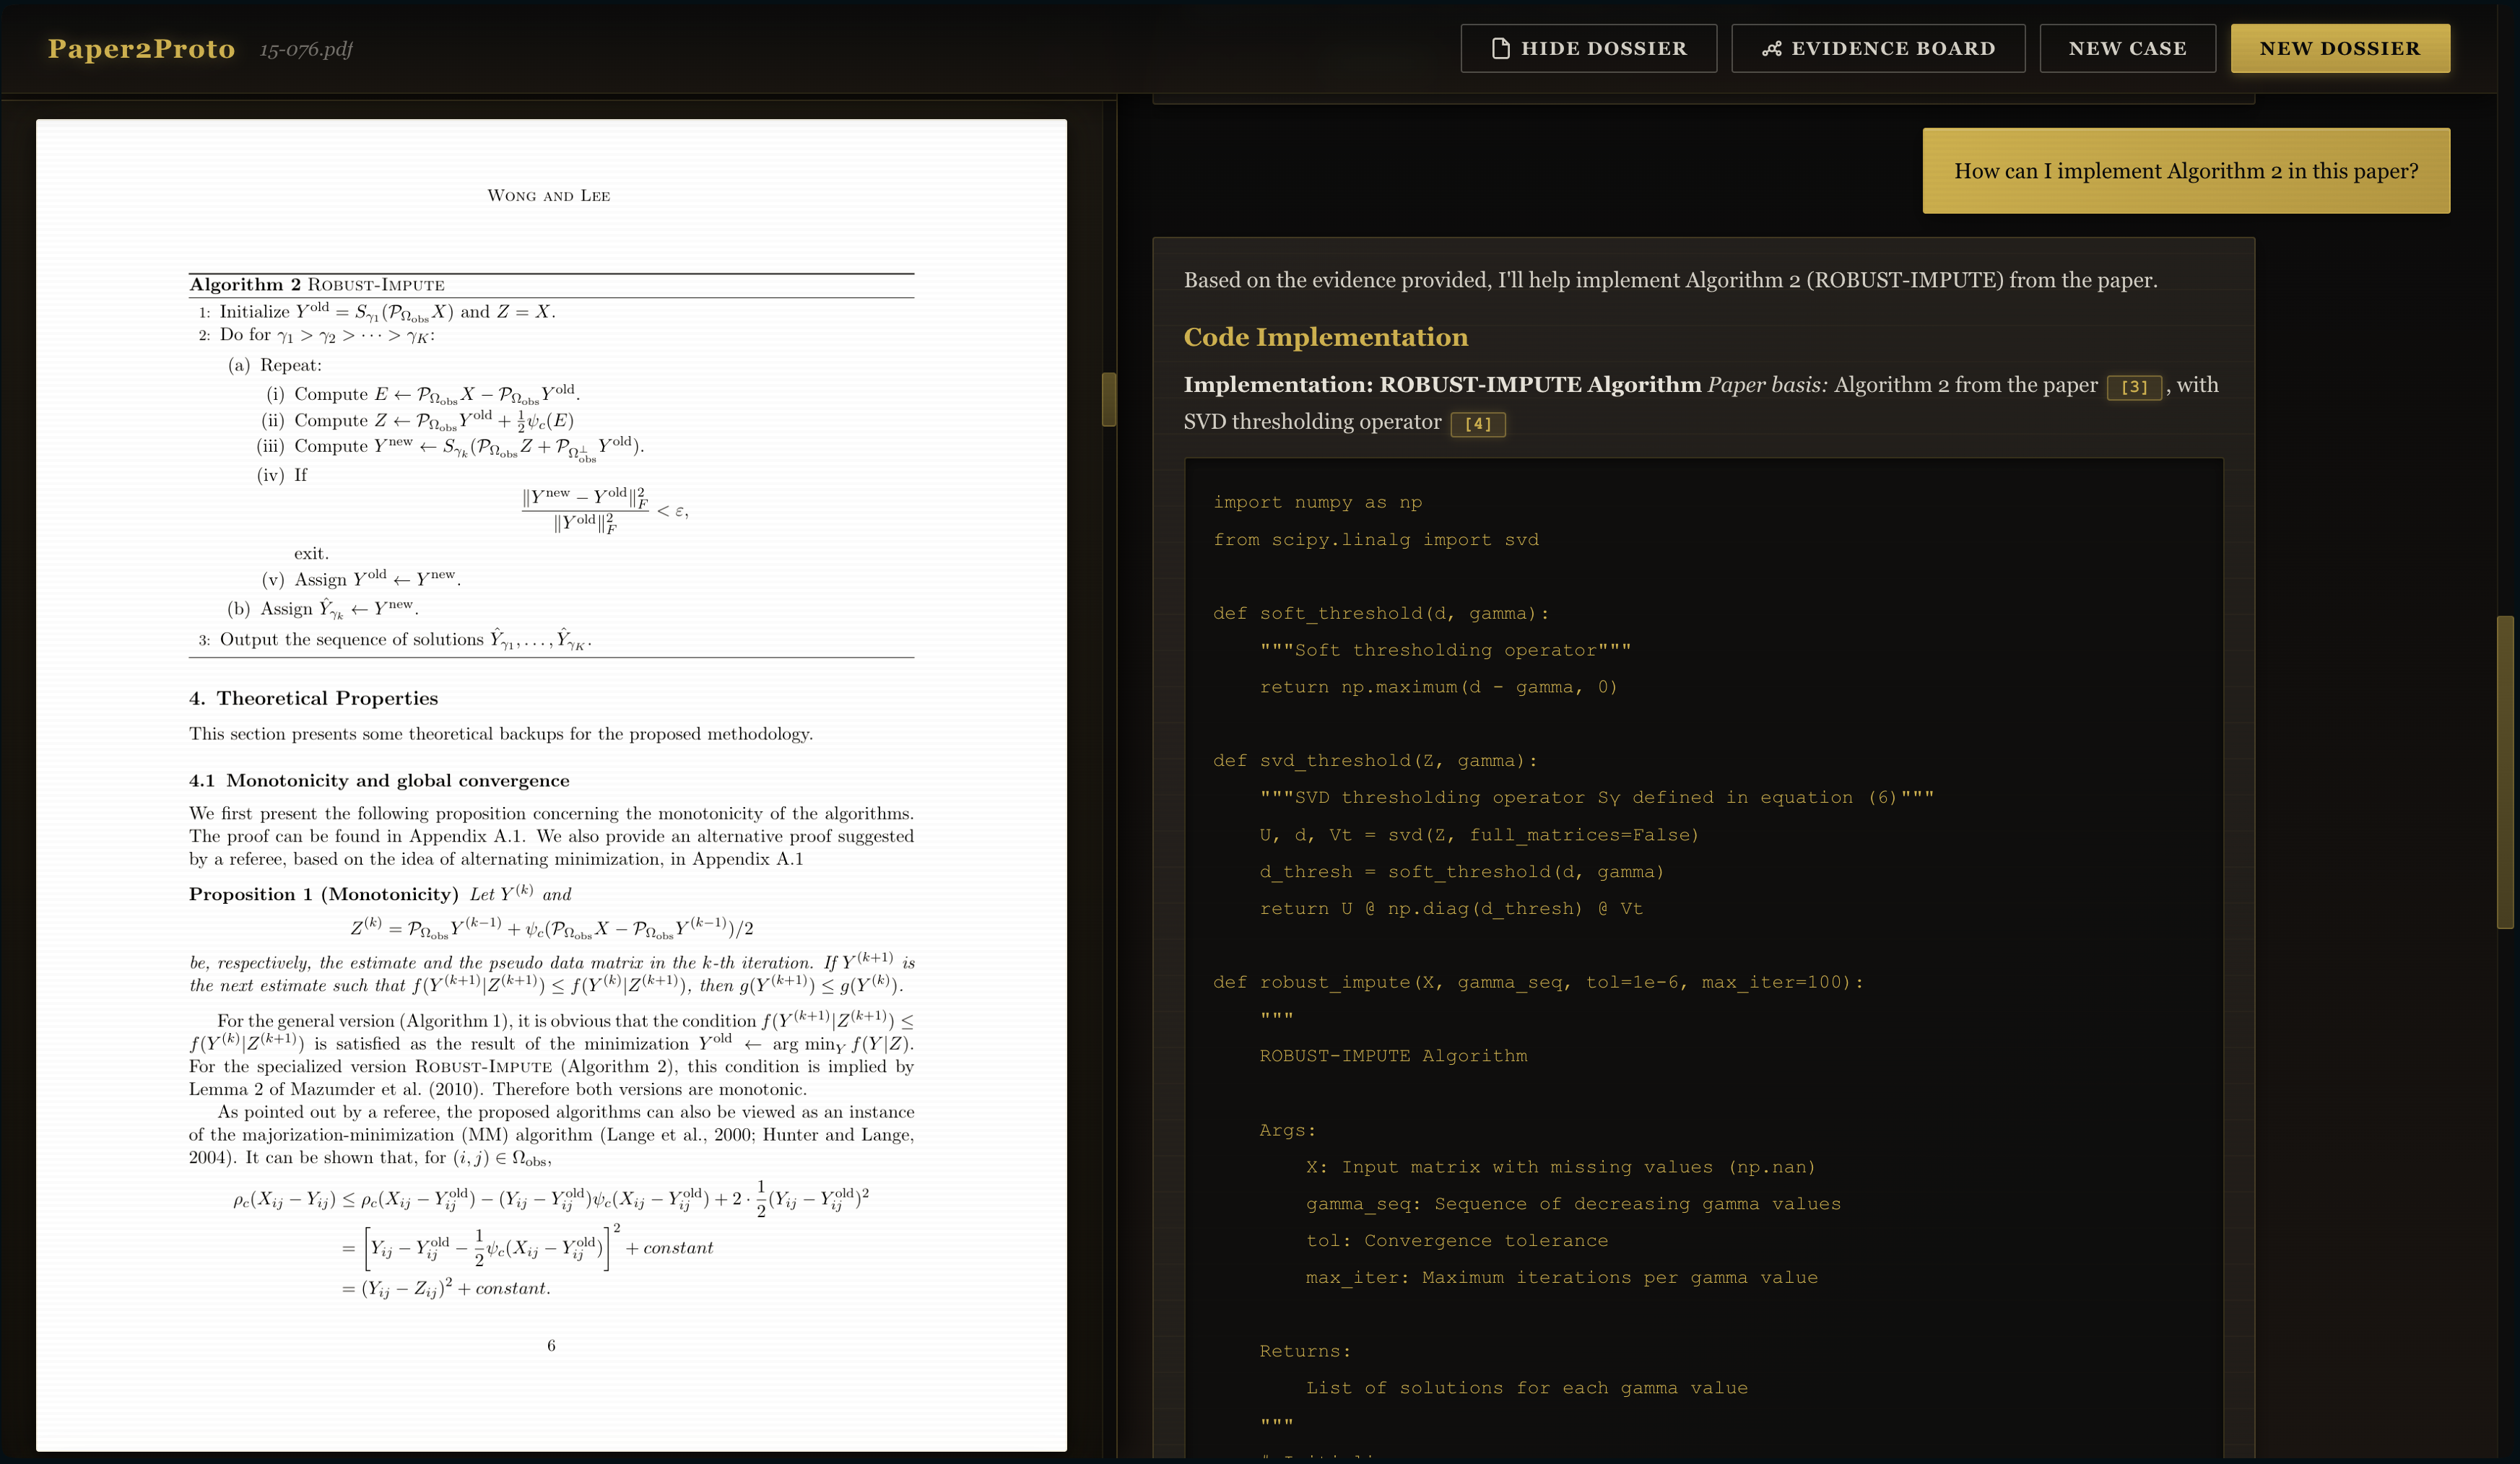This screenshot has height=1464, width=2520.
Task: Create a NEW DOSSIER
Action: tap(2339, 48)
